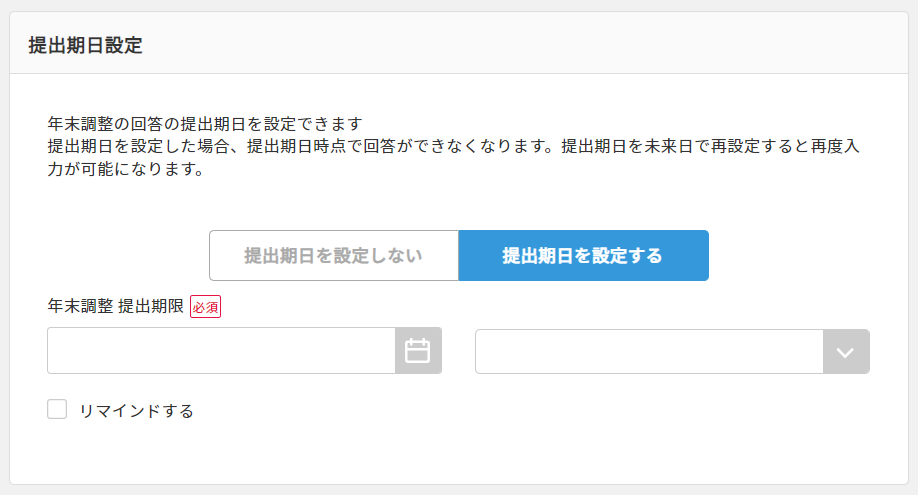Choose 提出期日を設定しない option

pyautogui.click(x=334, y=255)
